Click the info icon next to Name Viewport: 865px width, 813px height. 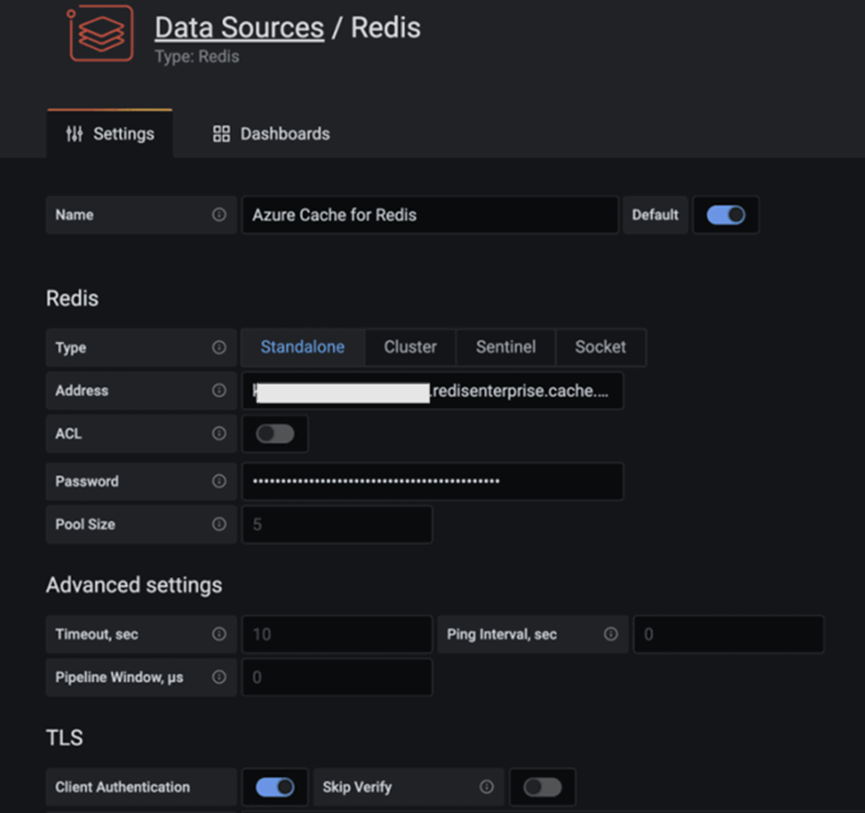[219, 215]
